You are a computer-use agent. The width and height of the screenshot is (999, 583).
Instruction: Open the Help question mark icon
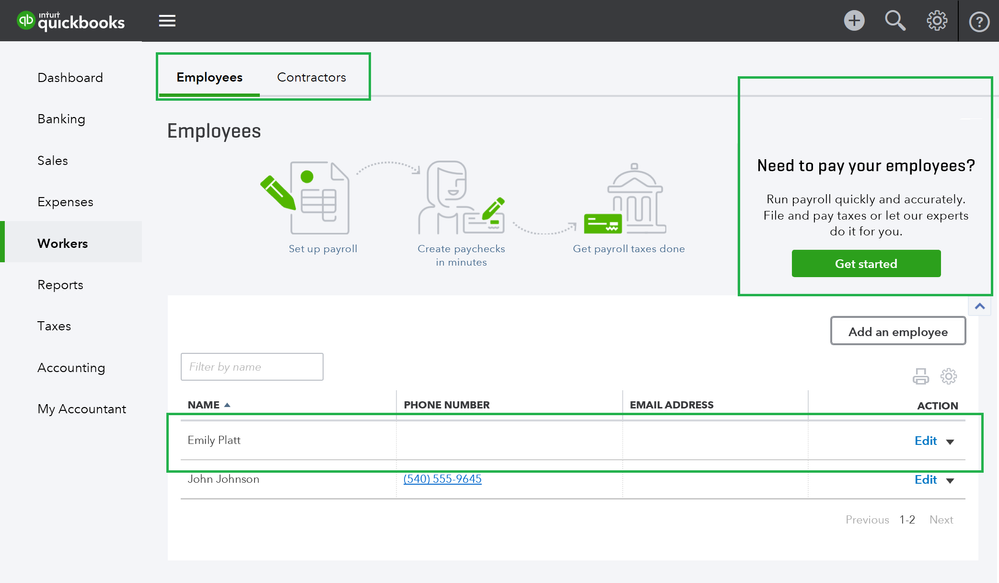click(979, 22)
